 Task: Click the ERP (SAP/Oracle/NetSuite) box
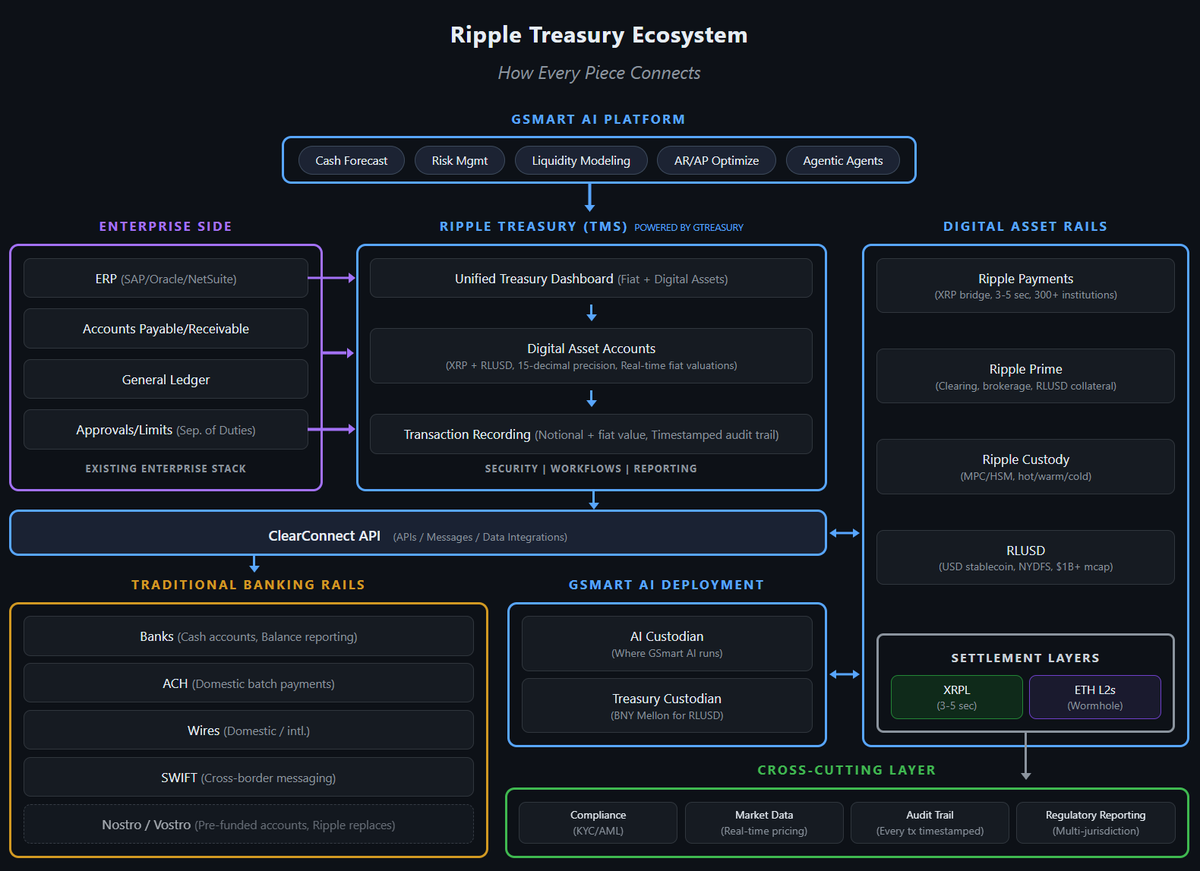(166, 278)
